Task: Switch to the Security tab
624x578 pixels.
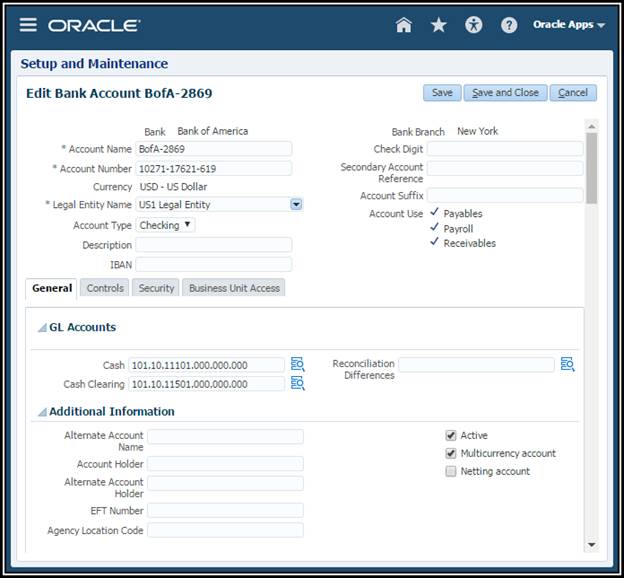Action: (156, 288)
